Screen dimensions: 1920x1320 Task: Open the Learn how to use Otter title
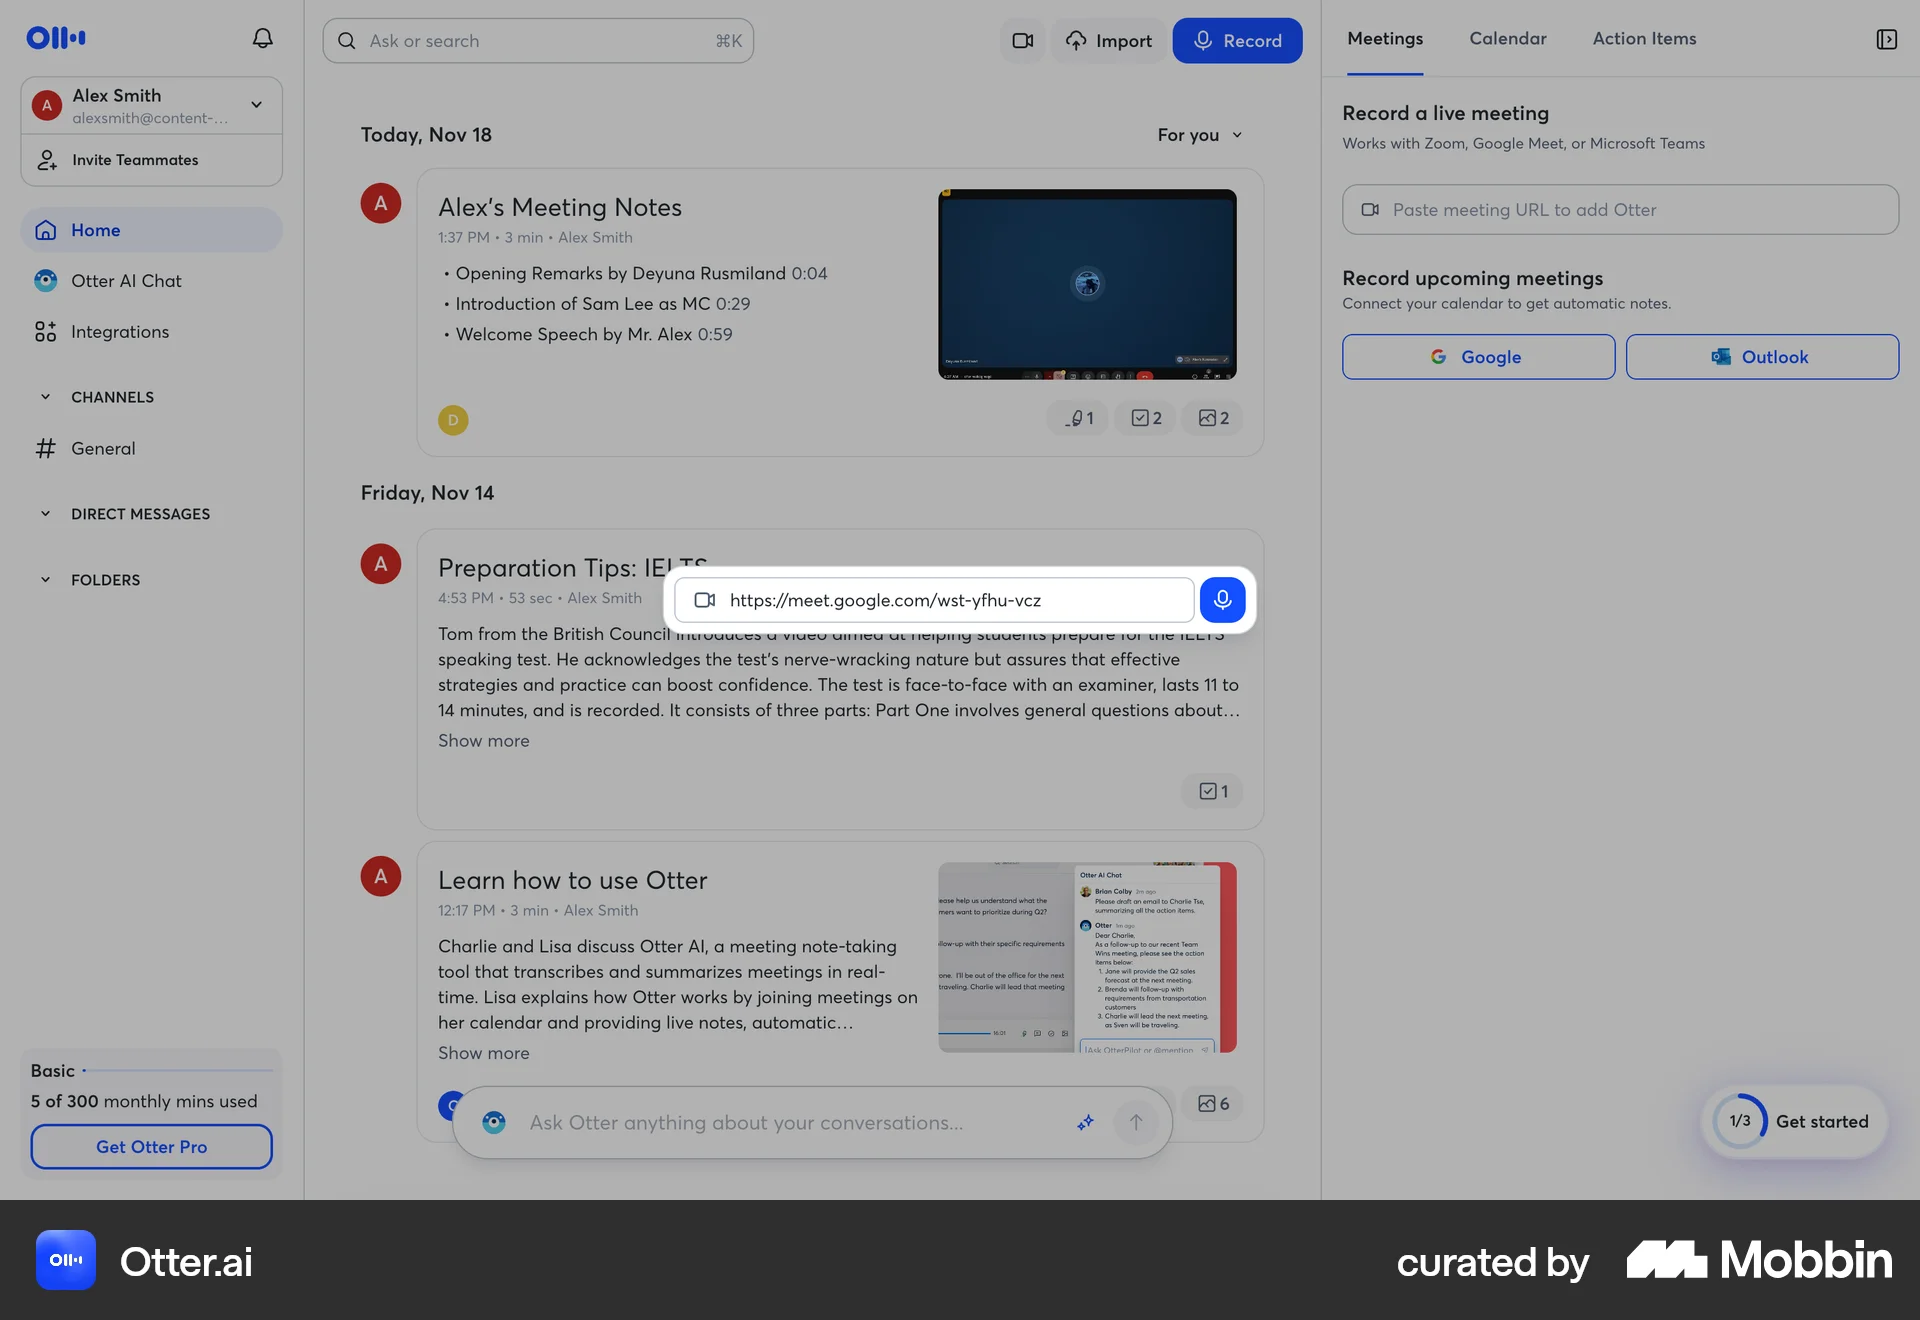[573, 880]
